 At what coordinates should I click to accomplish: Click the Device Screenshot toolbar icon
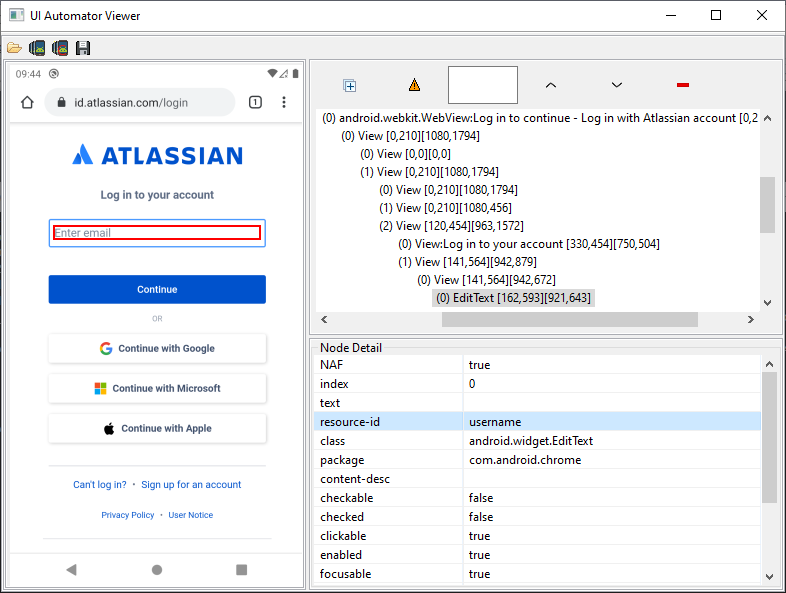click(x=37, y=48)
